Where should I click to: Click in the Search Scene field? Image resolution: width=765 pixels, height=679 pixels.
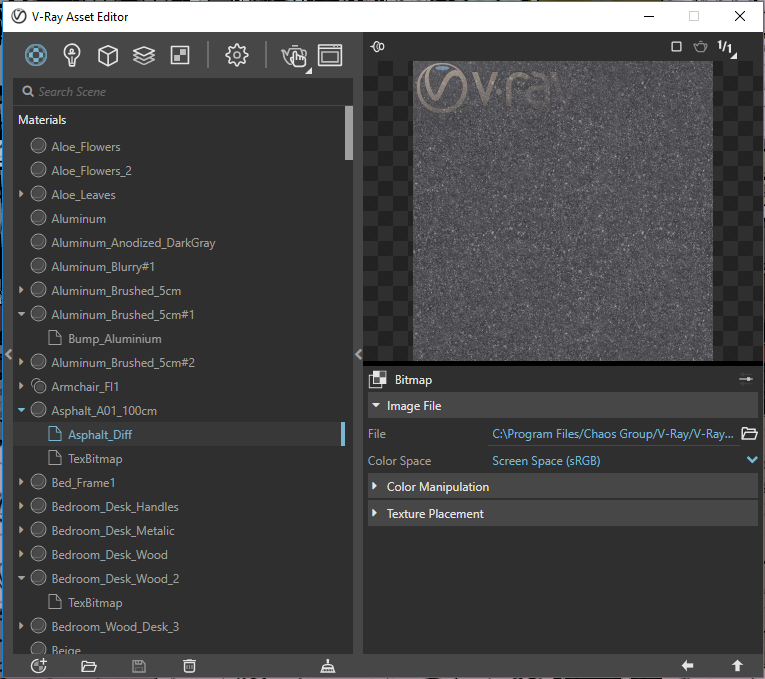[182, 92]
